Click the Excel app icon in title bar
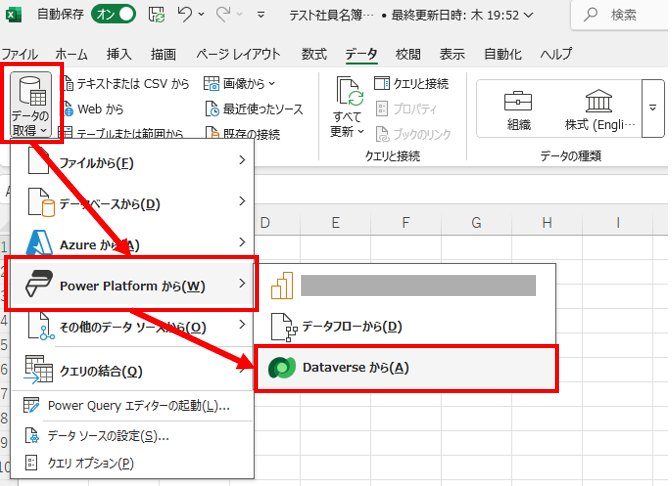The height and width of the screenshot is (486, 672). [x=13, y=15]
